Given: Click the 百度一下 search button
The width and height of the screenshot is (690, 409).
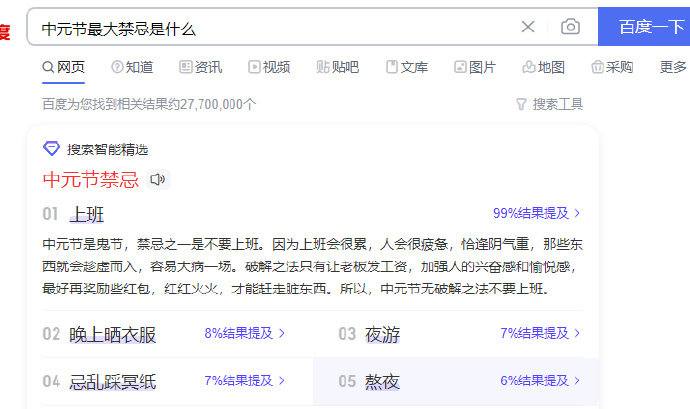Looking at the screenshot, I should [x=644, y=26].
